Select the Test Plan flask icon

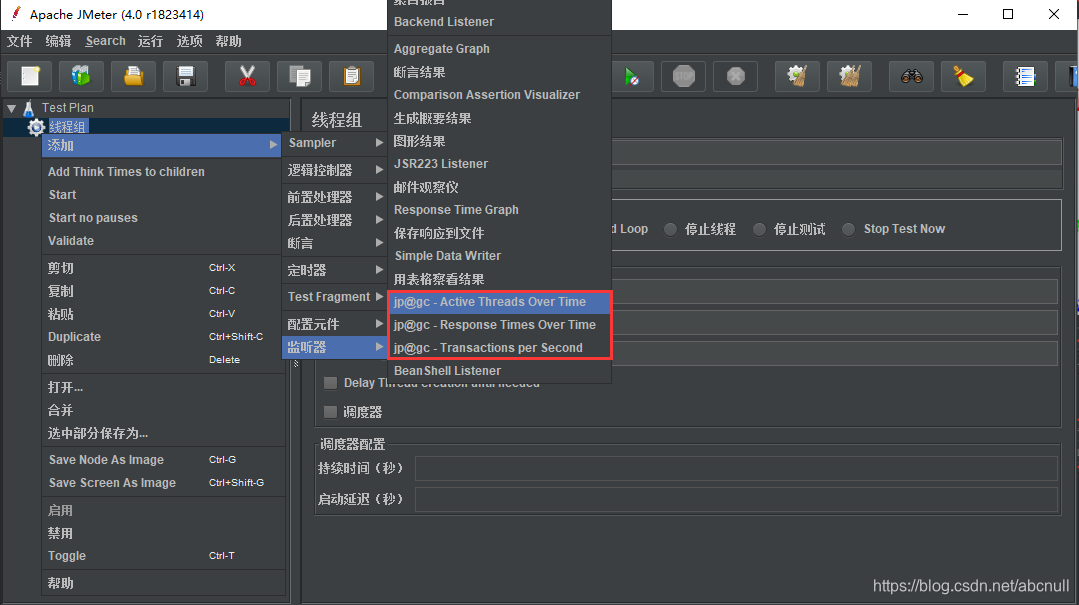pyautogui.click(x=29, y=108)
